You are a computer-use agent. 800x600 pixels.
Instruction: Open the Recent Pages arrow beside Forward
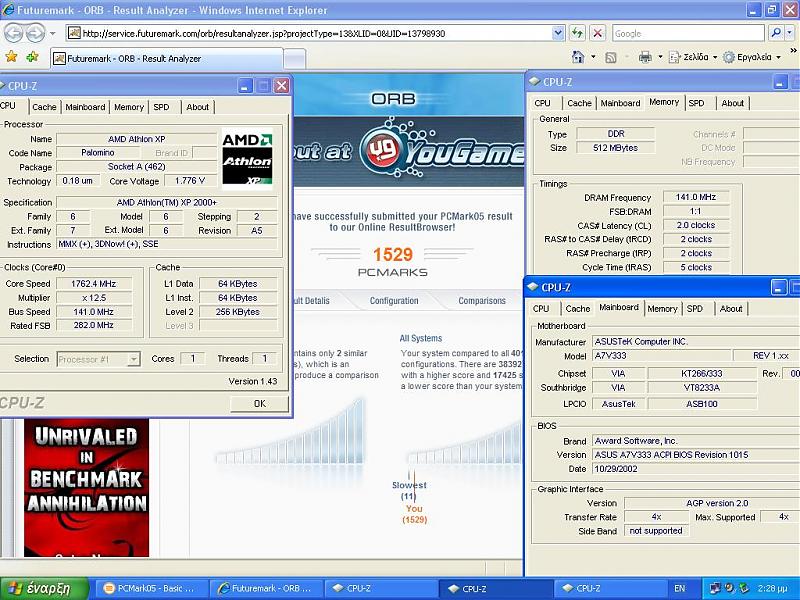tap(53, 34)
